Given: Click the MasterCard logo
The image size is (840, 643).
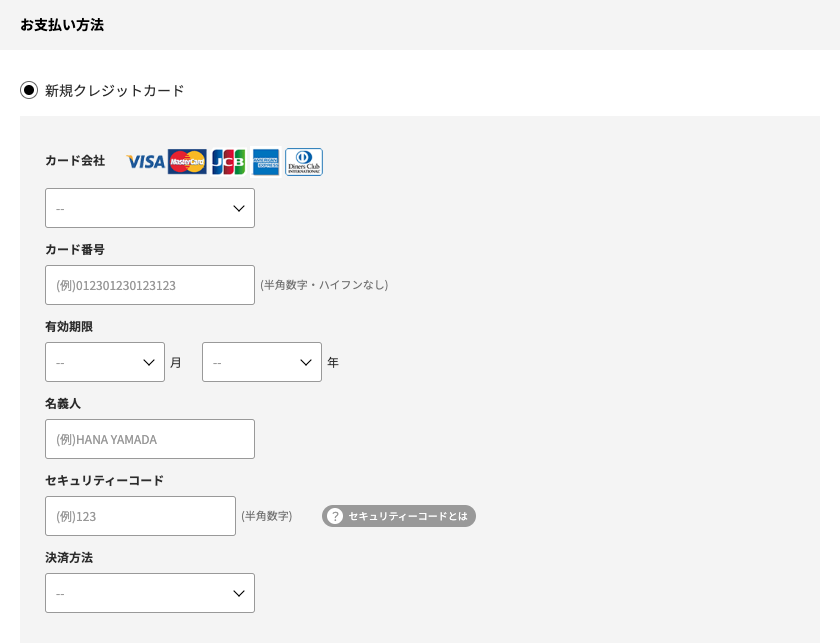Looking at the screenshot, I should (x=187, y=162).
